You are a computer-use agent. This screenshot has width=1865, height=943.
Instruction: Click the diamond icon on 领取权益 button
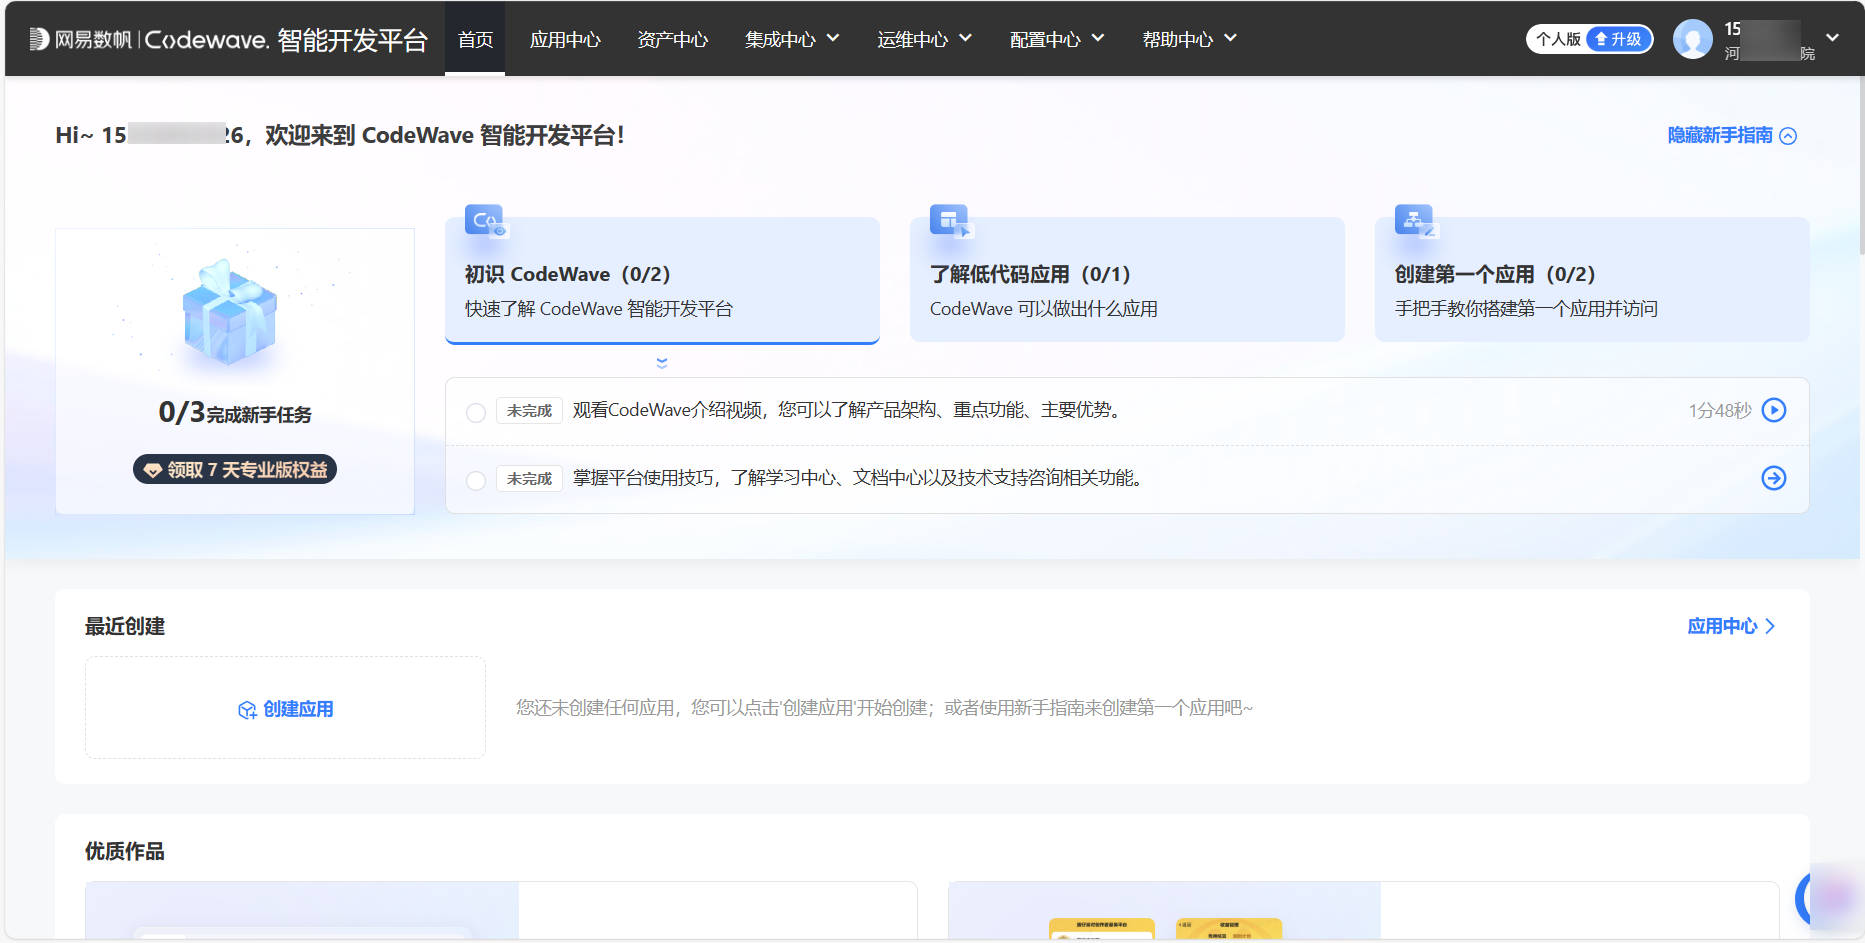(x=153, y=470)
